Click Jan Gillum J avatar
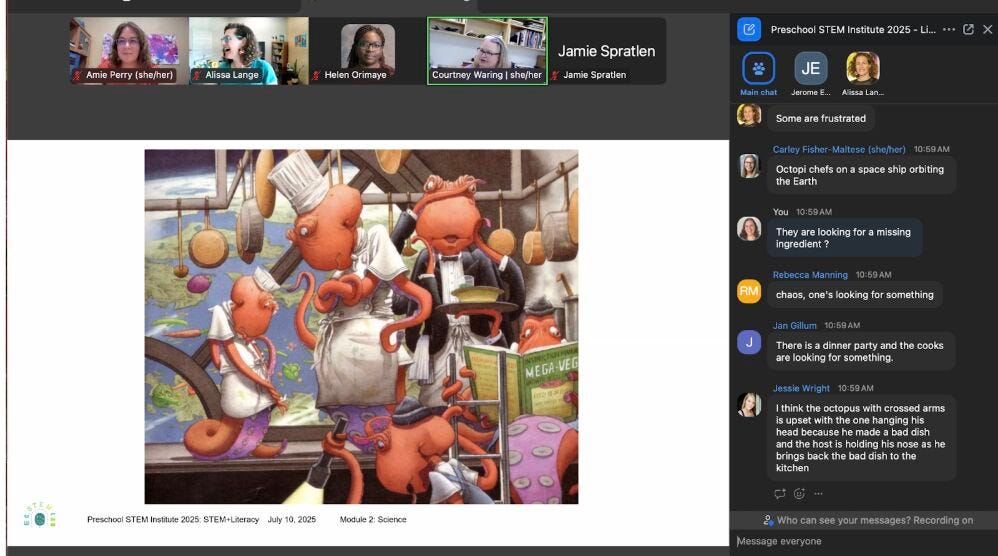 [748, 342]
